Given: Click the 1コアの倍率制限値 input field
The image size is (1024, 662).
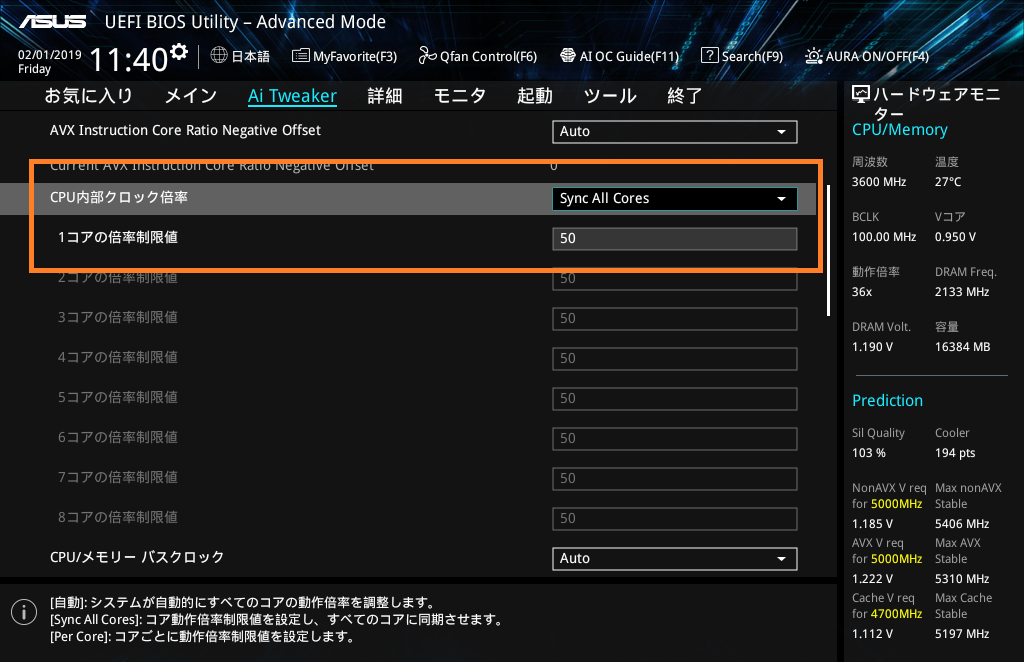Looking at the screenshot, I should coord(675,238).
